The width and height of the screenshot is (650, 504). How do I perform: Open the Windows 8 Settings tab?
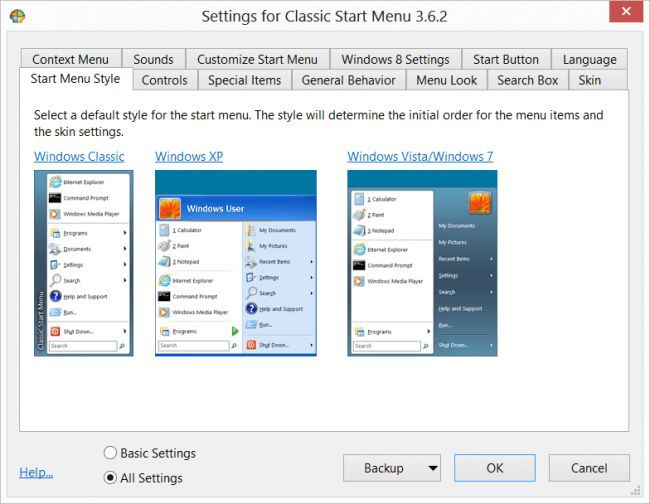click(395, 59)
